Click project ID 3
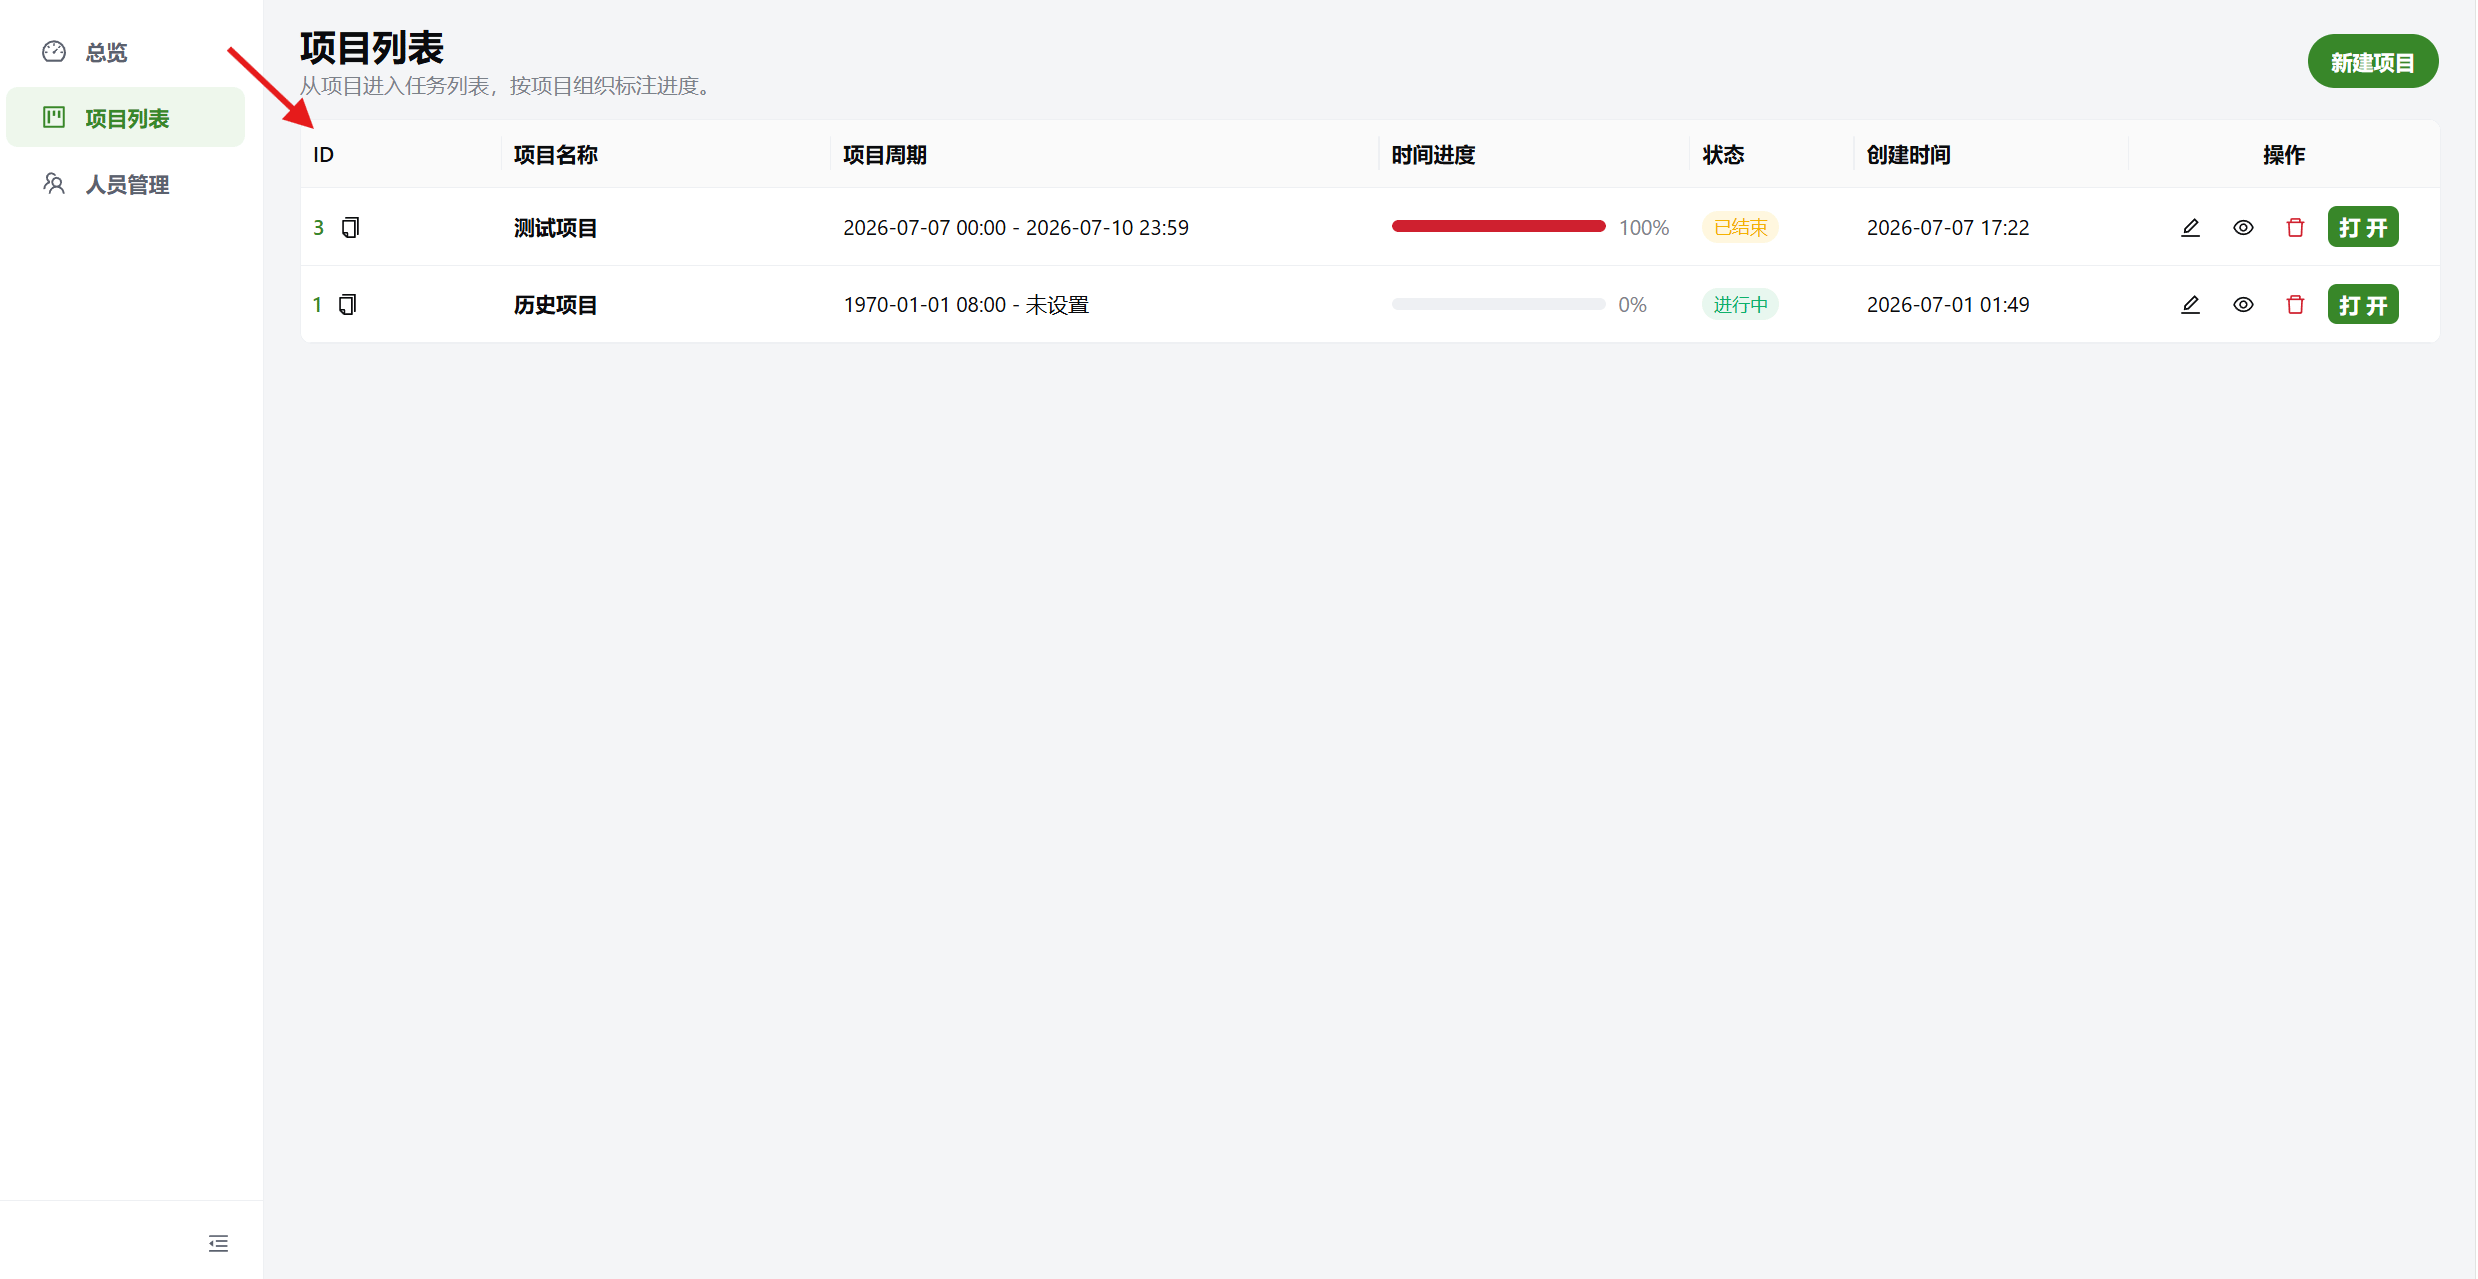Screen dimensions: 2478x1279 (x=319, y=228)
